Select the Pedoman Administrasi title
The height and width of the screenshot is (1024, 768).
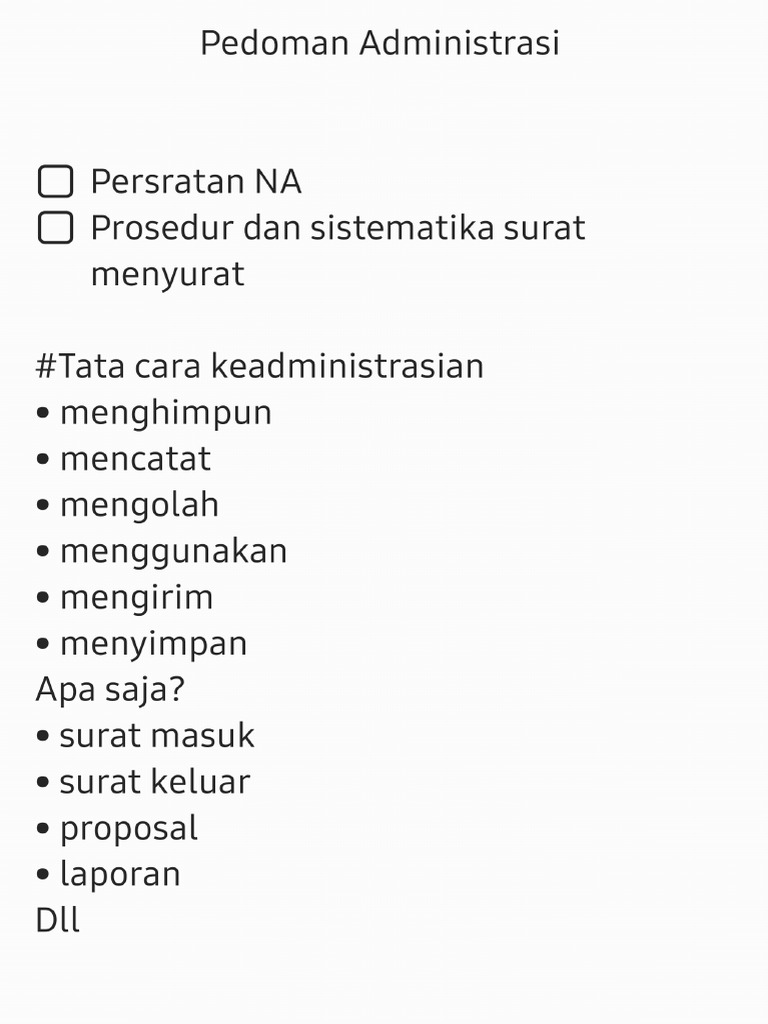[x=380, y=43]
